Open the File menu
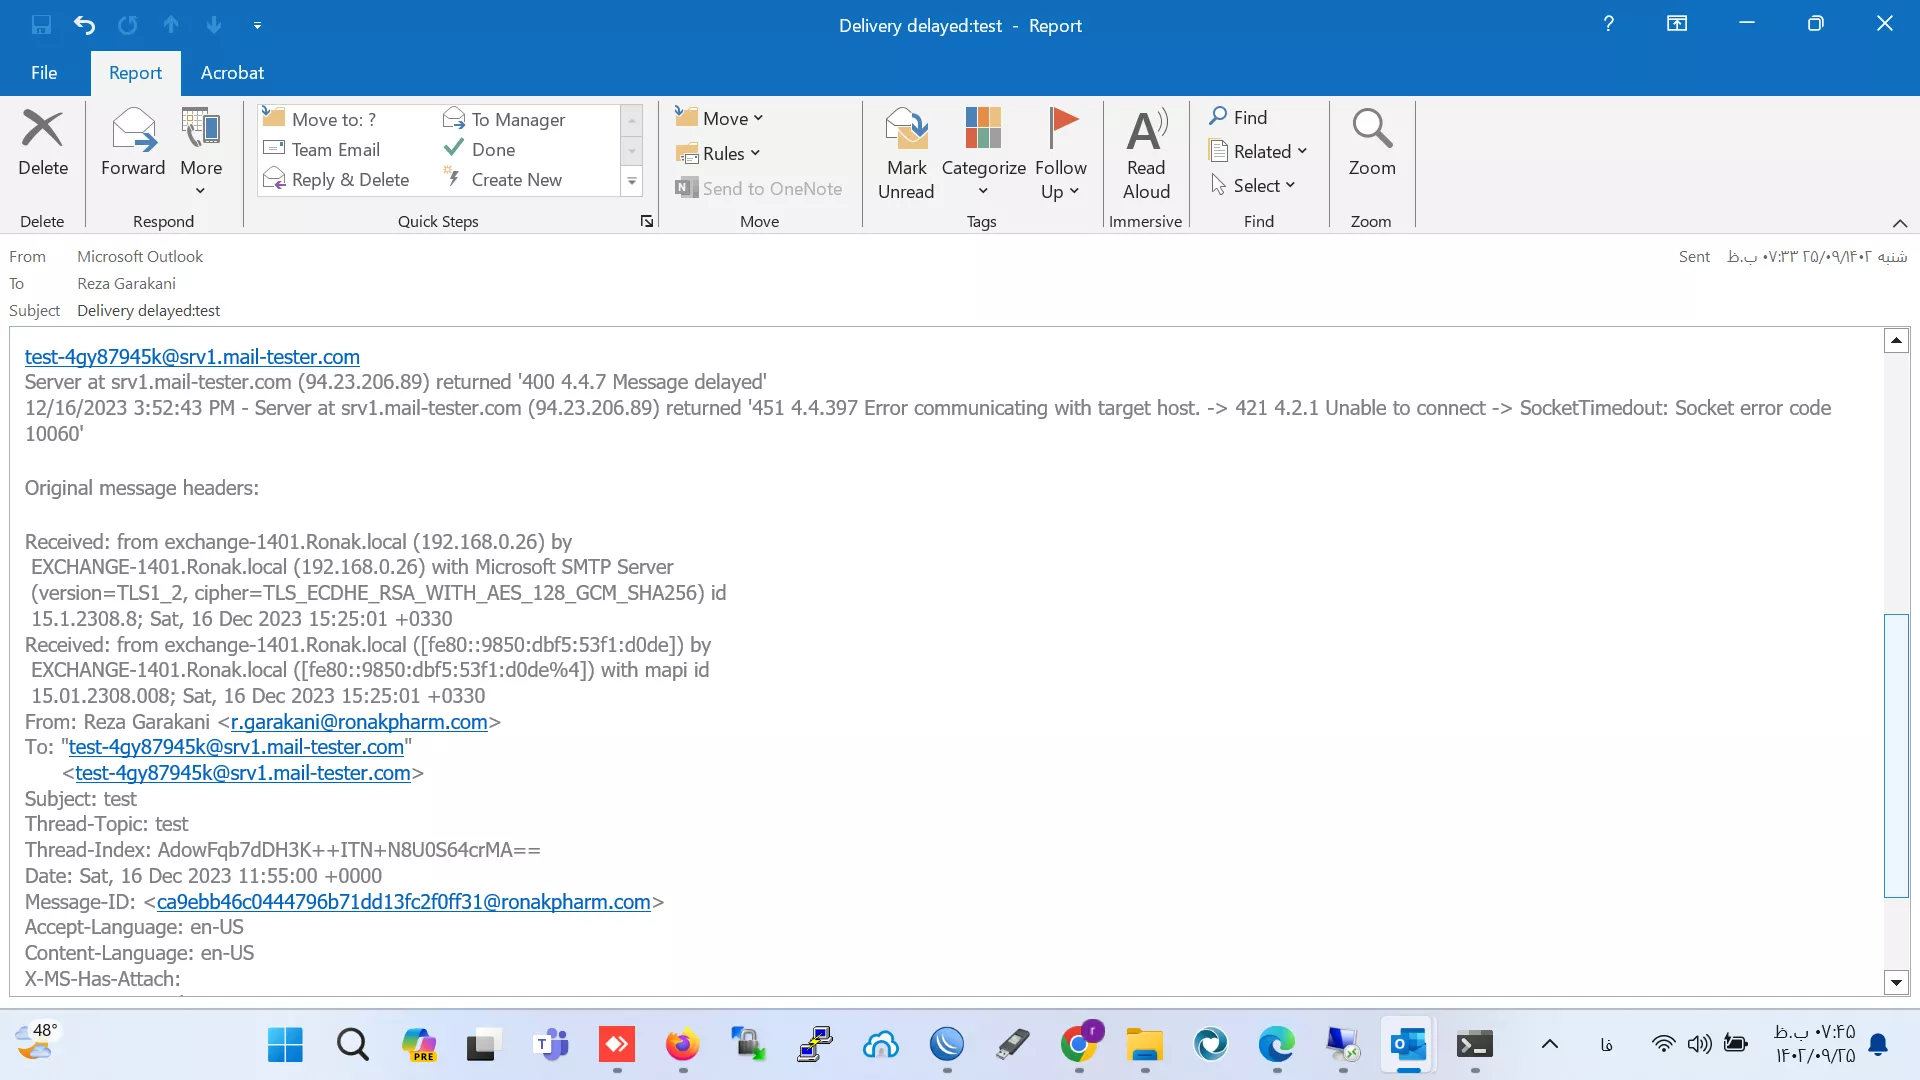This screenshot has width=1920, height=1080. click(x=44, y=72)
